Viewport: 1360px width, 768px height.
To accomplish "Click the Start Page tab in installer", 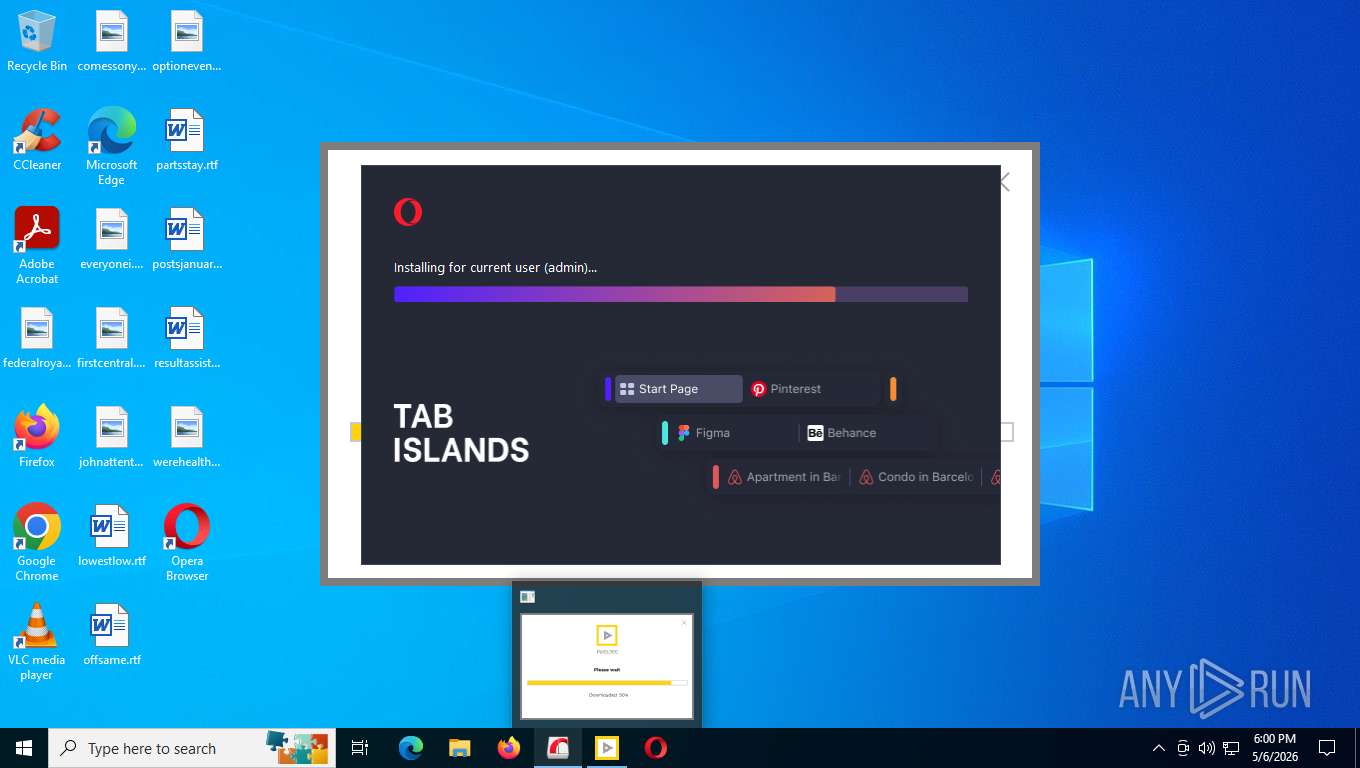I will coord(679,389).
